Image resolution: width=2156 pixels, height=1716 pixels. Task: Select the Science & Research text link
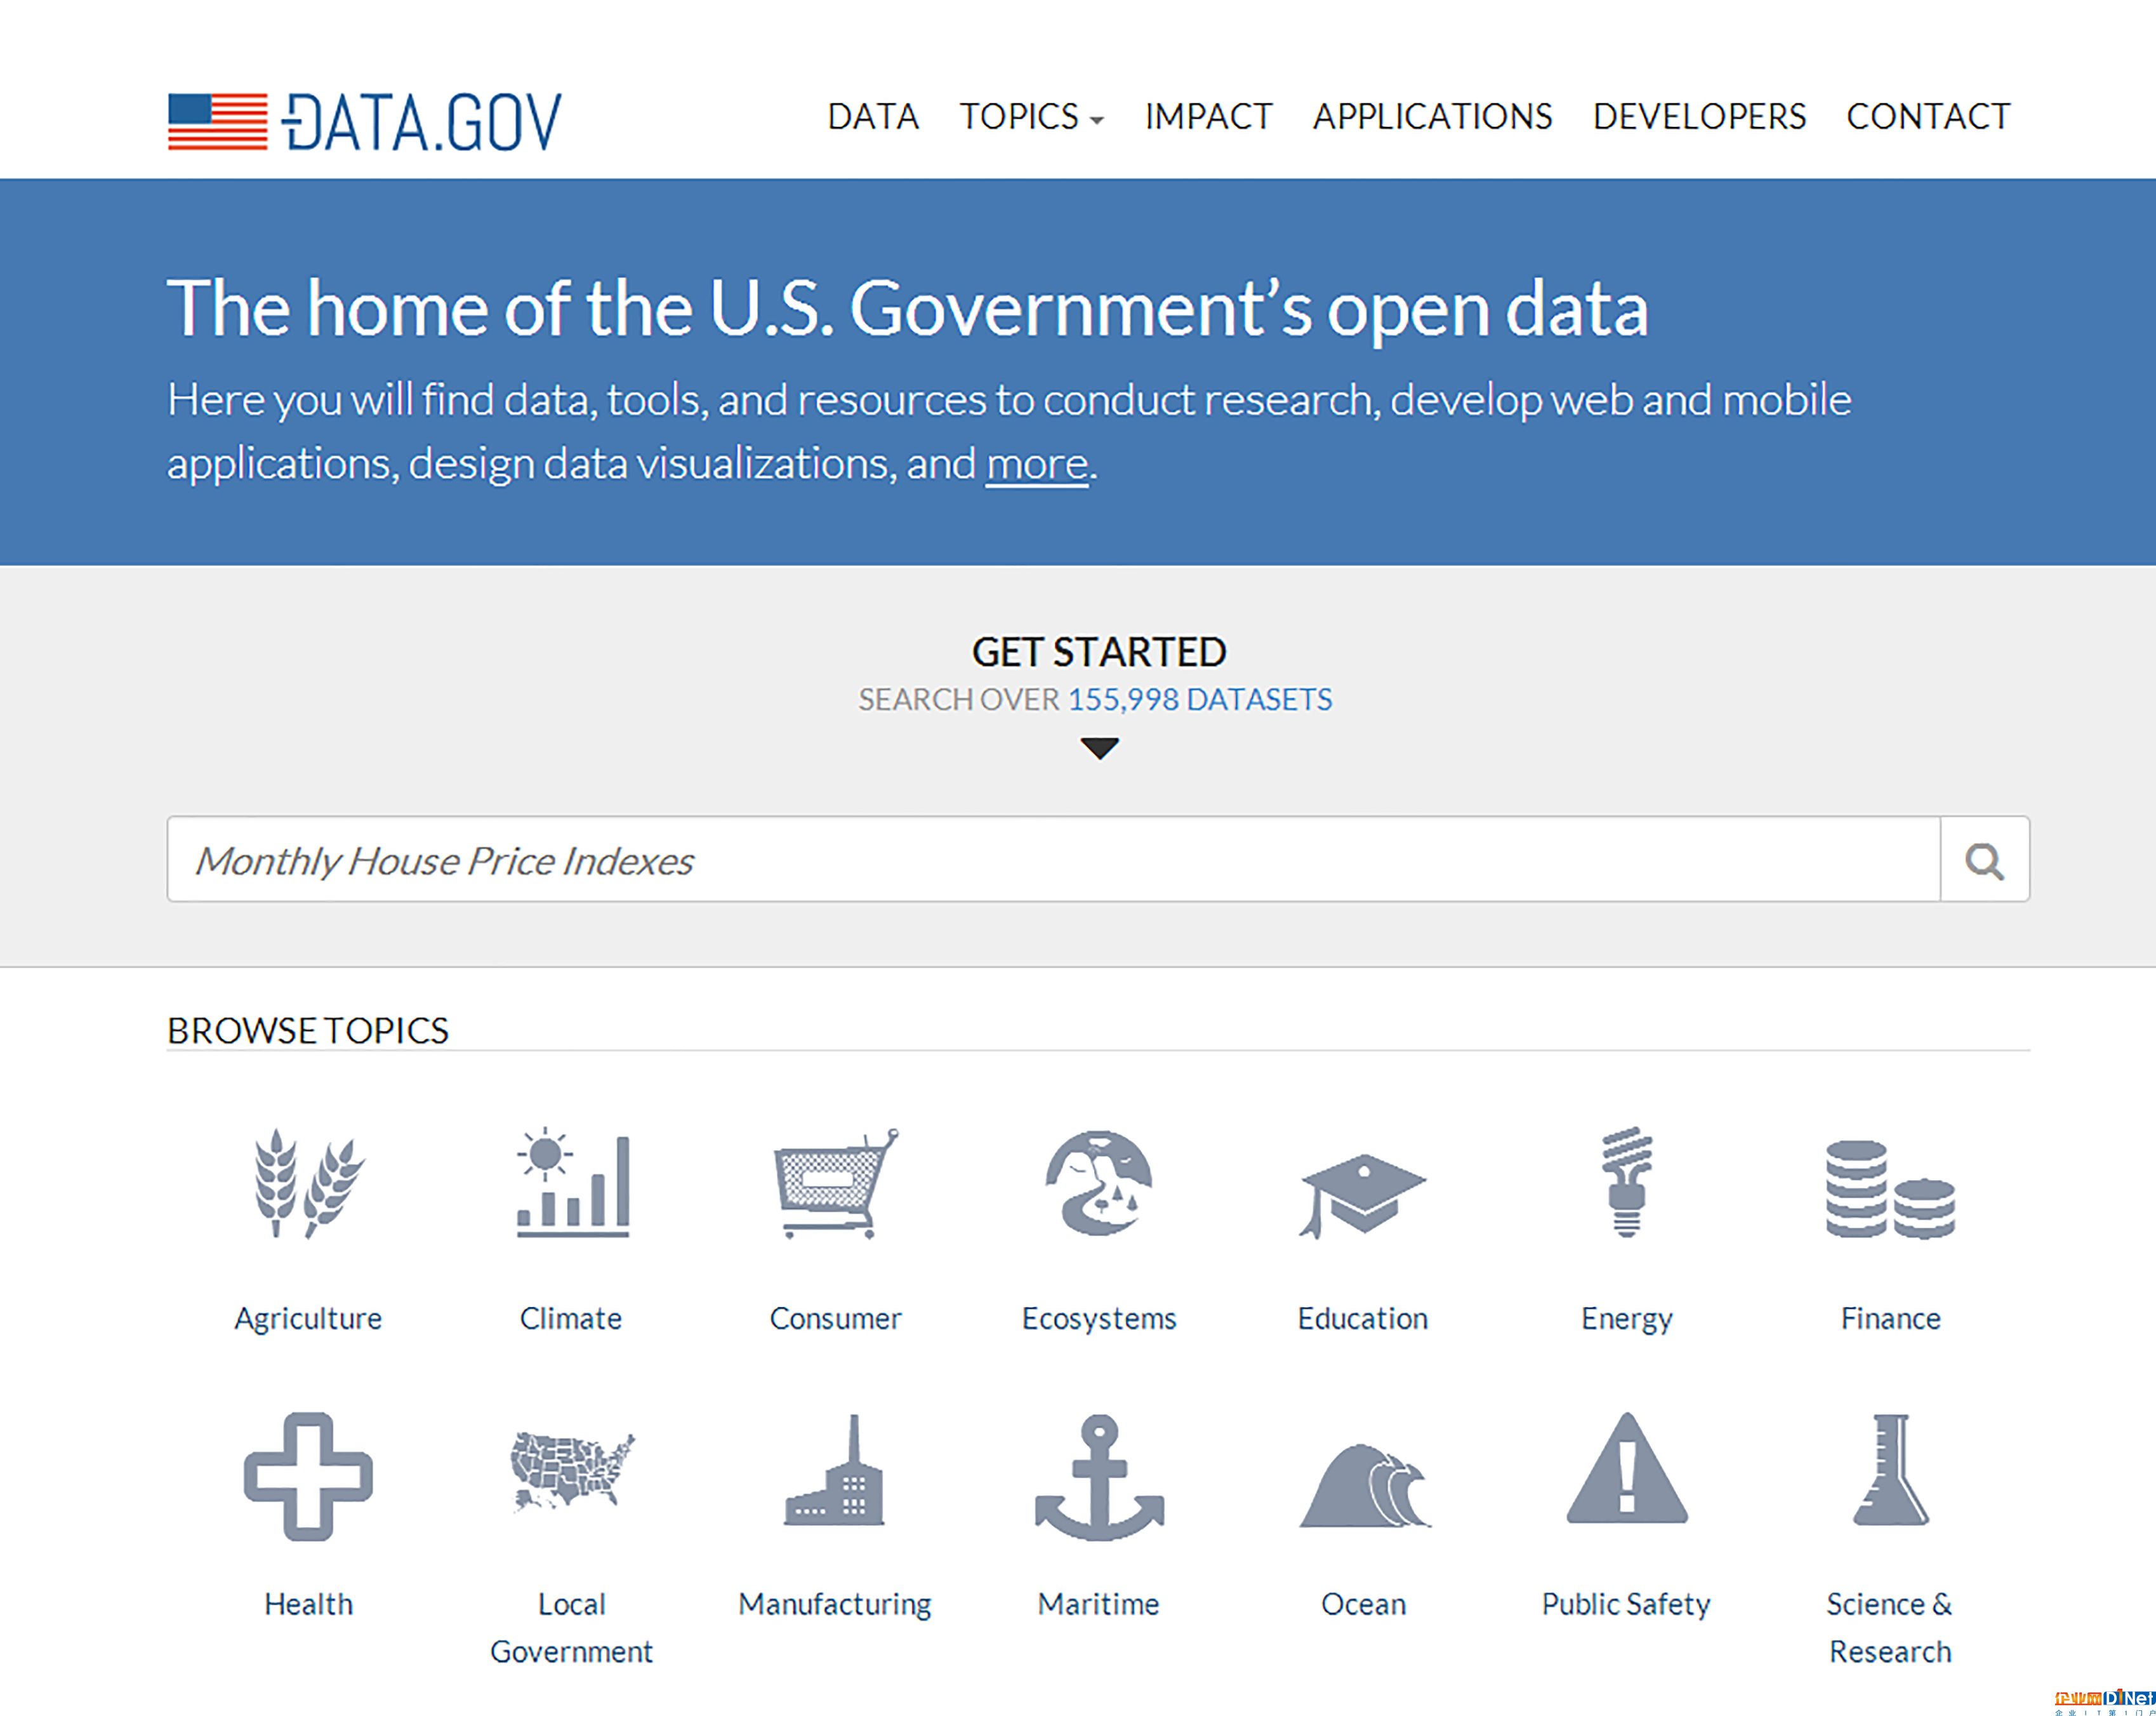(1890, 1628)
